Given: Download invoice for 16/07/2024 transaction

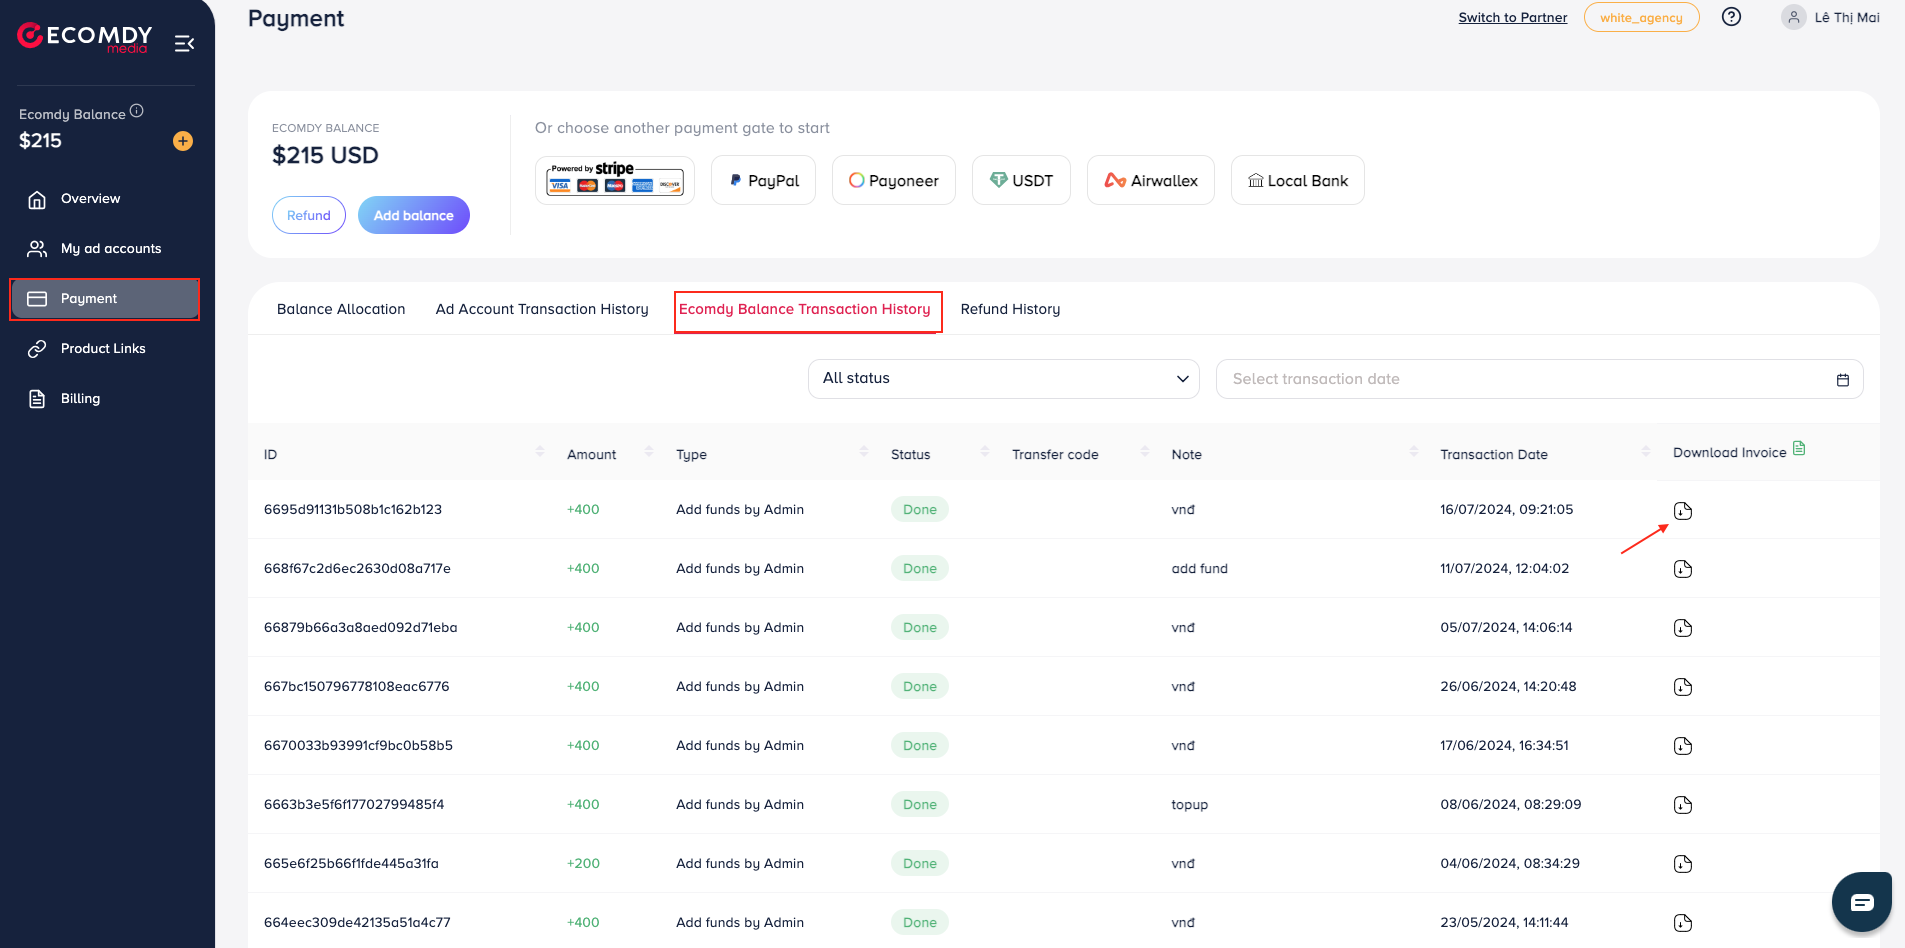Looking at the screenshot, I should [x=1683, y=511].
